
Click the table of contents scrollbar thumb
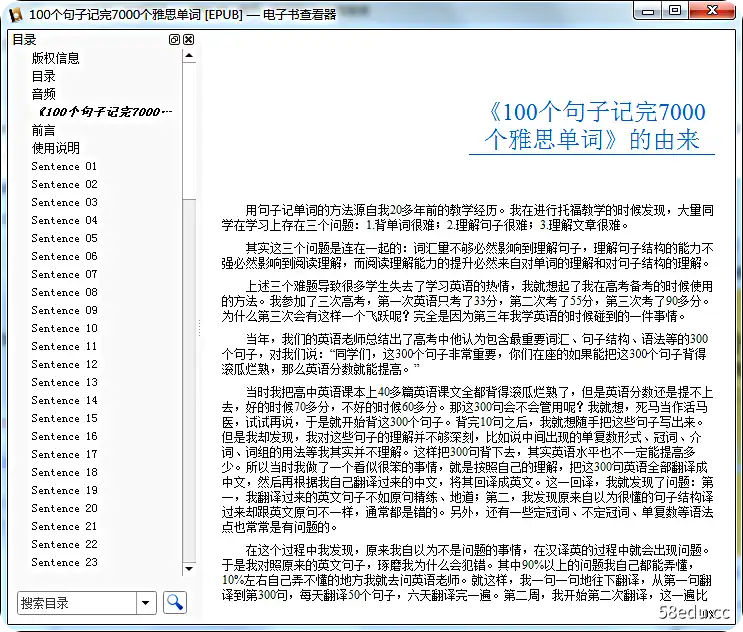click(x=189, y=131)
